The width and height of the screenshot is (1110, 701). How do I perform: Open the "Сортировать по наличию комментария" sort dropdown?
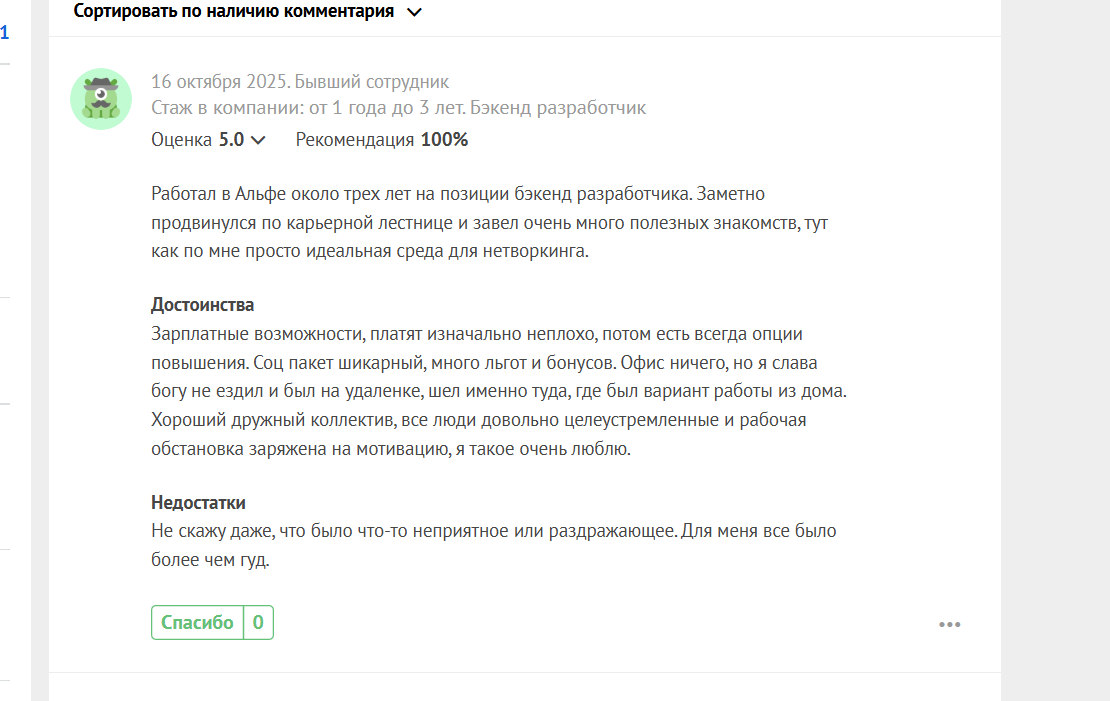pyautogui.click(x=234, y=12)
